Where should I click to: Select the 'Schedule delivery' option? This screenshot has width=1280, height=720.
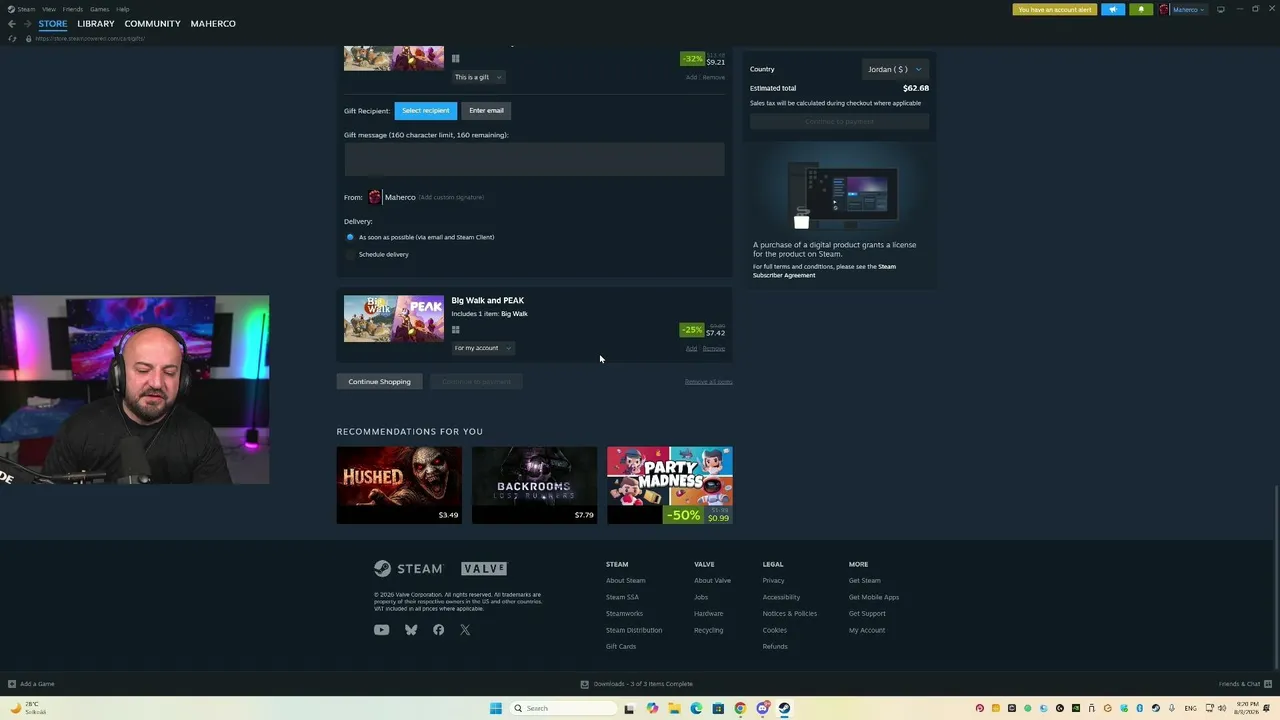point(350,254)
